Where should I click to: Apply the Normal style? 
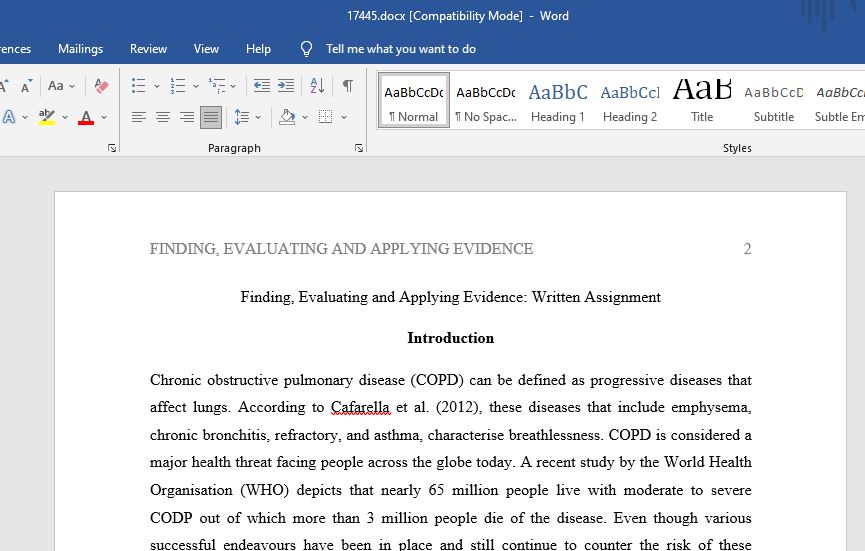coord(414,100)
